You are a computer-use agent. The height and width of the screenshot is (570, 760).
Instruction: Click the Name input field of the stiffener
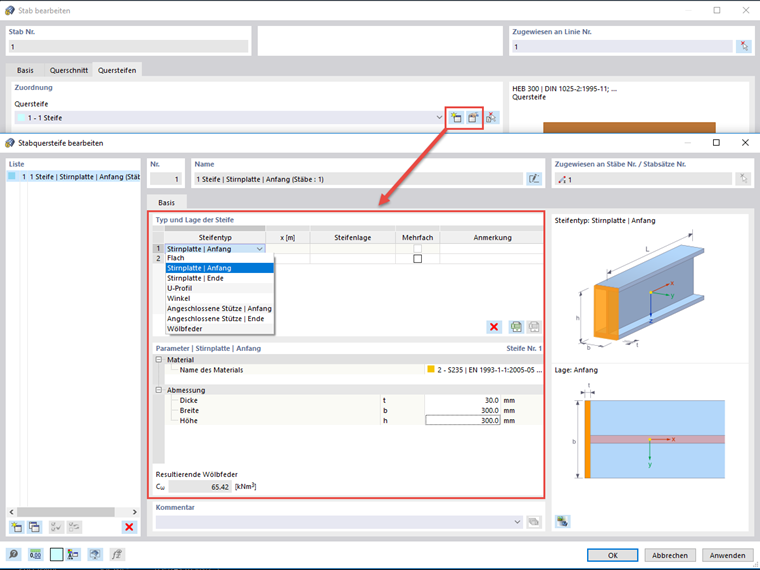click(358, 179)
